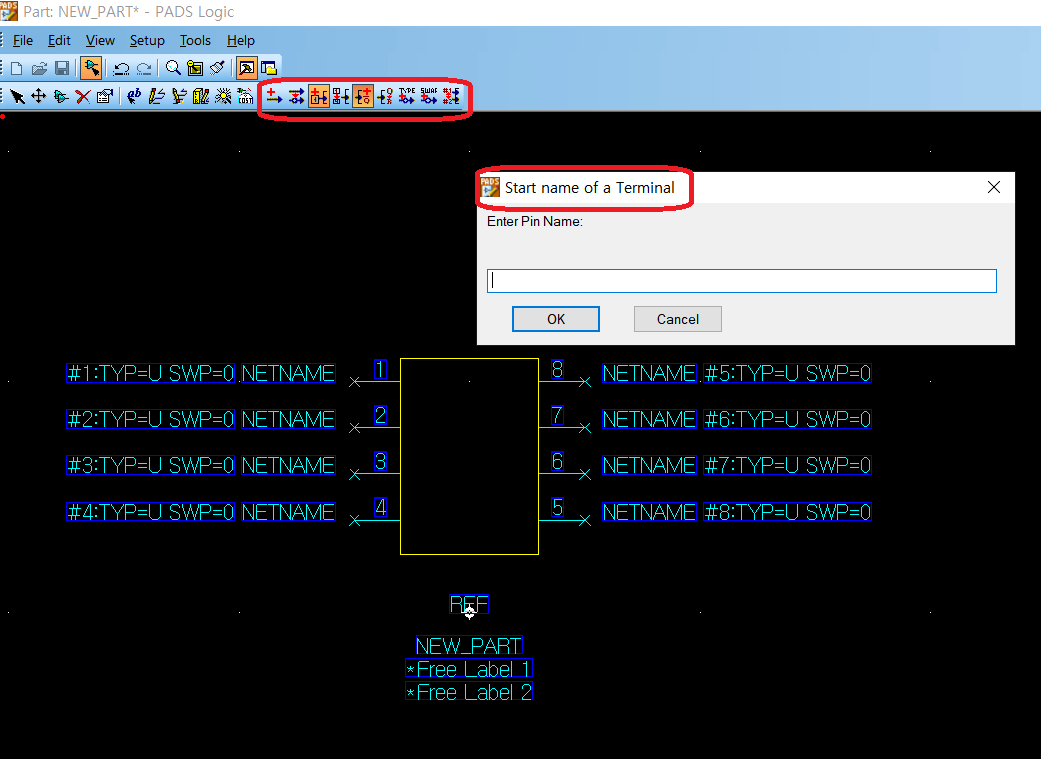Select pin number 4 label
The image size is (1041, 759).
pos(380,507)
